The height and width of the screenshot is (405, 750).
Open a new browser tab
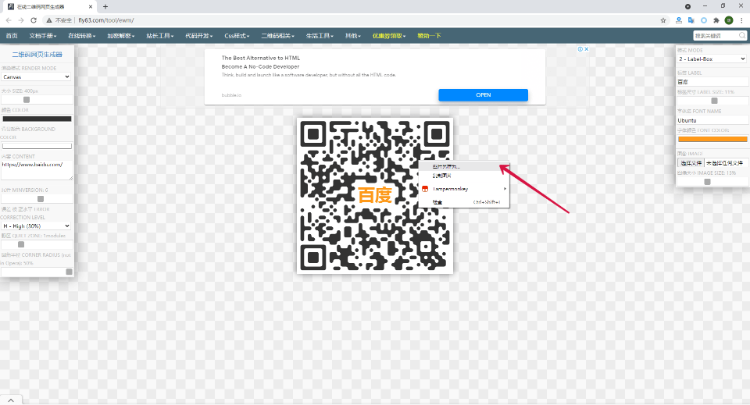105,7
